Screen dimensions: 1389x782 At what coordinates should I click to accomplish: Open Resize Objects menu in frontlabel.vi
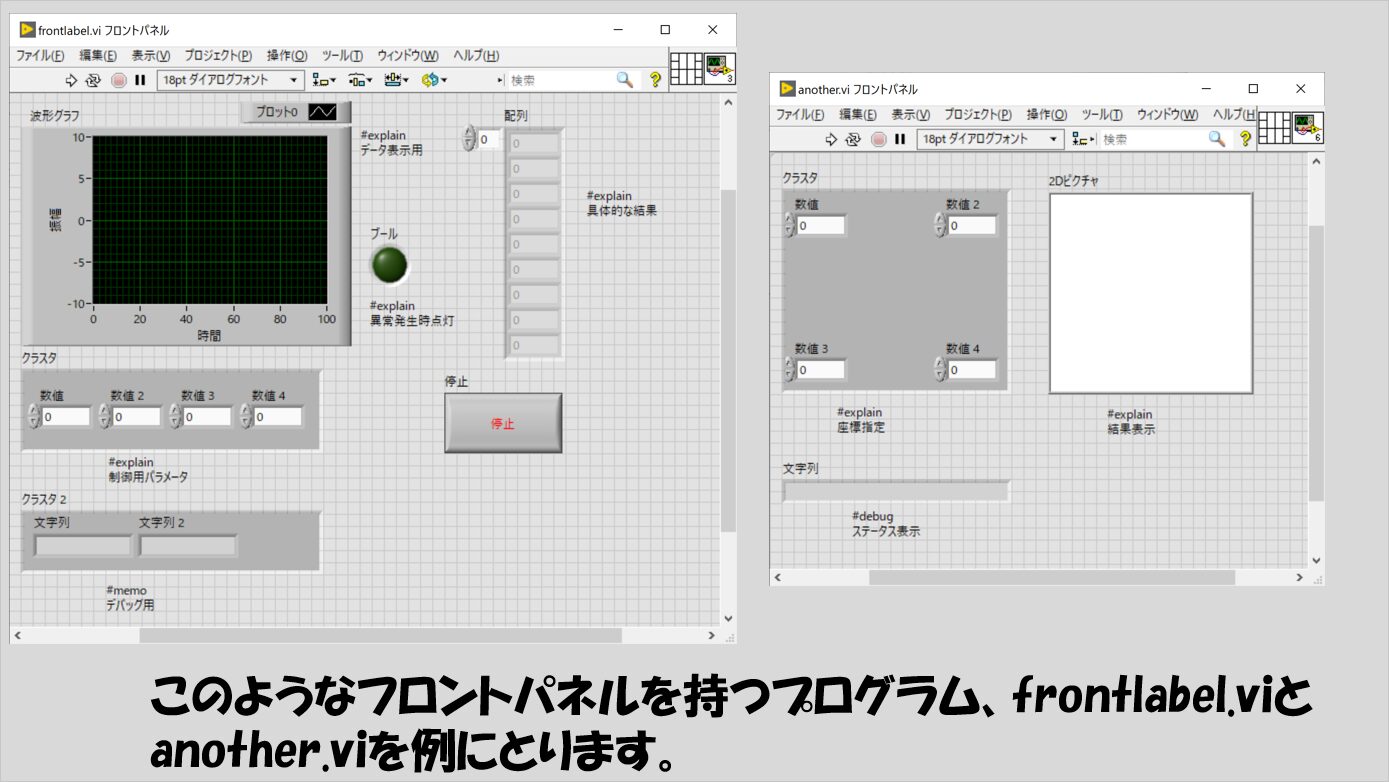point(397,80)
